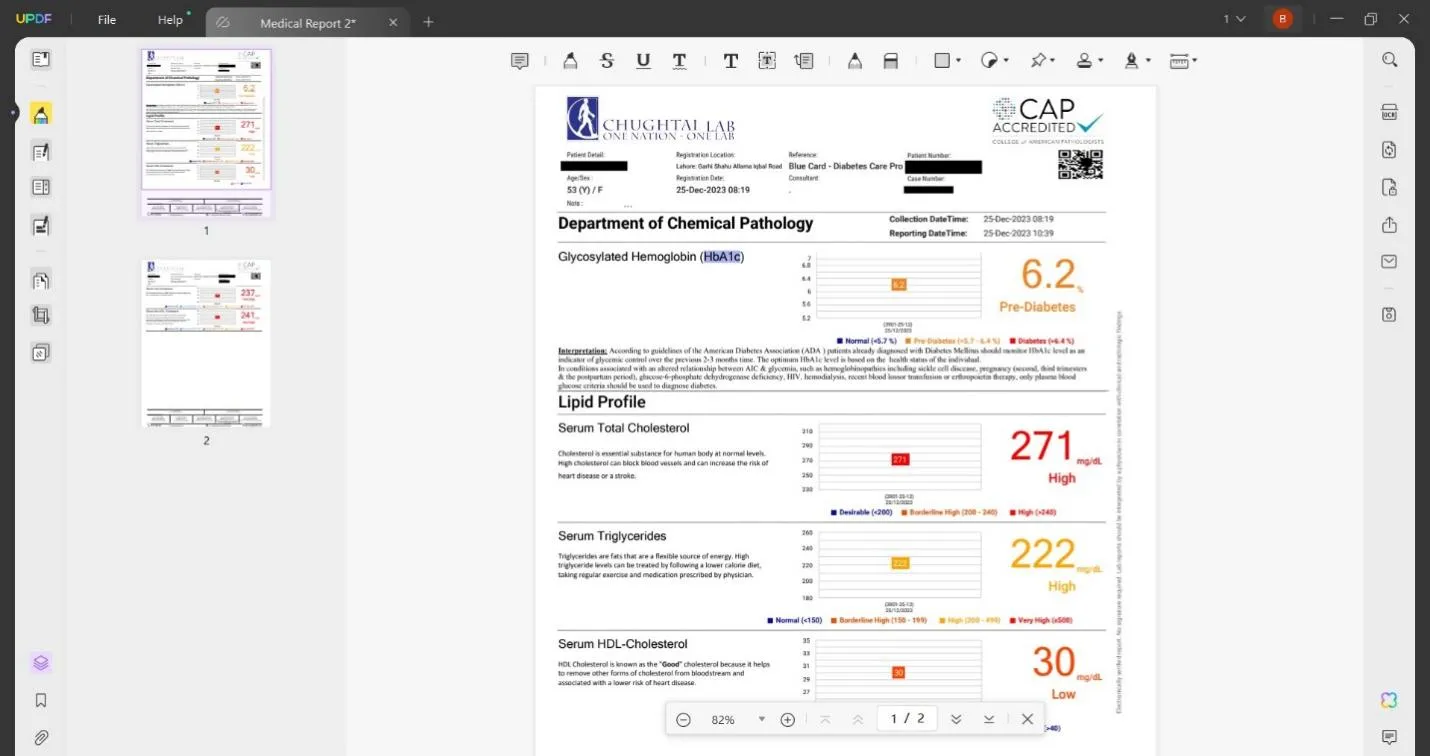1430x756 pixels.
Task: Open the Search magnifier in right sidebar
Action: [1389, 60]
